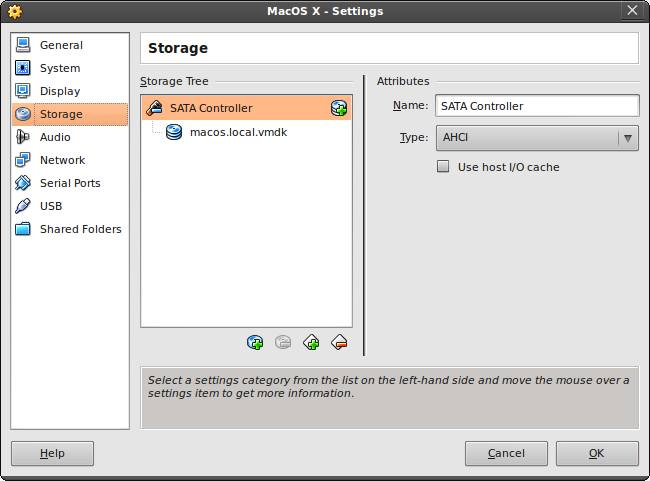Click the USB plug icon in sidebar

(23, 206)
